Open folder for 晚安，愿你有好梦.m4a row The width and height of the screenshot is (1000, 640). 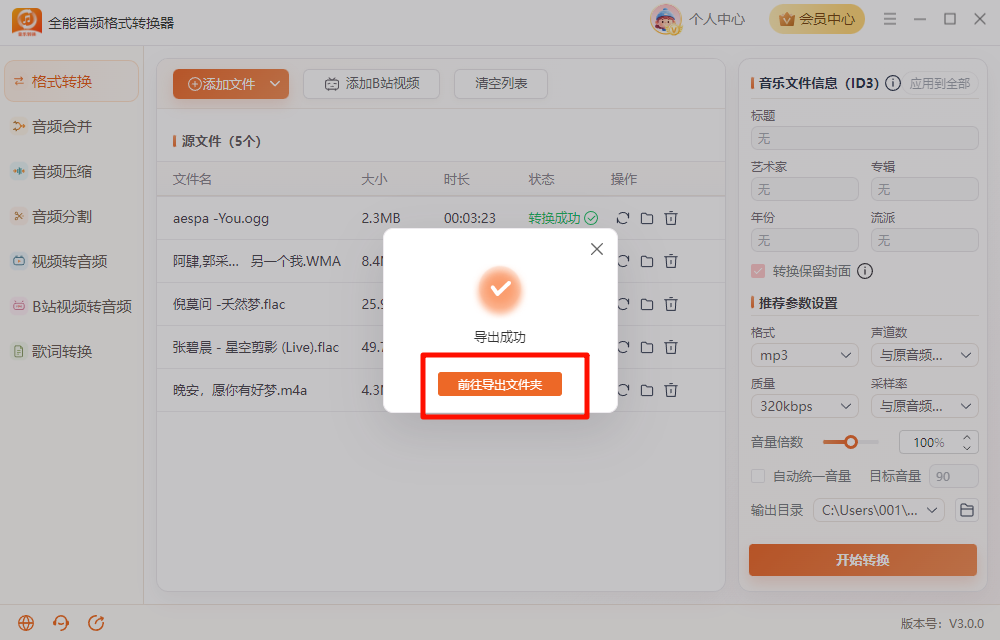(x=647, y=390)
